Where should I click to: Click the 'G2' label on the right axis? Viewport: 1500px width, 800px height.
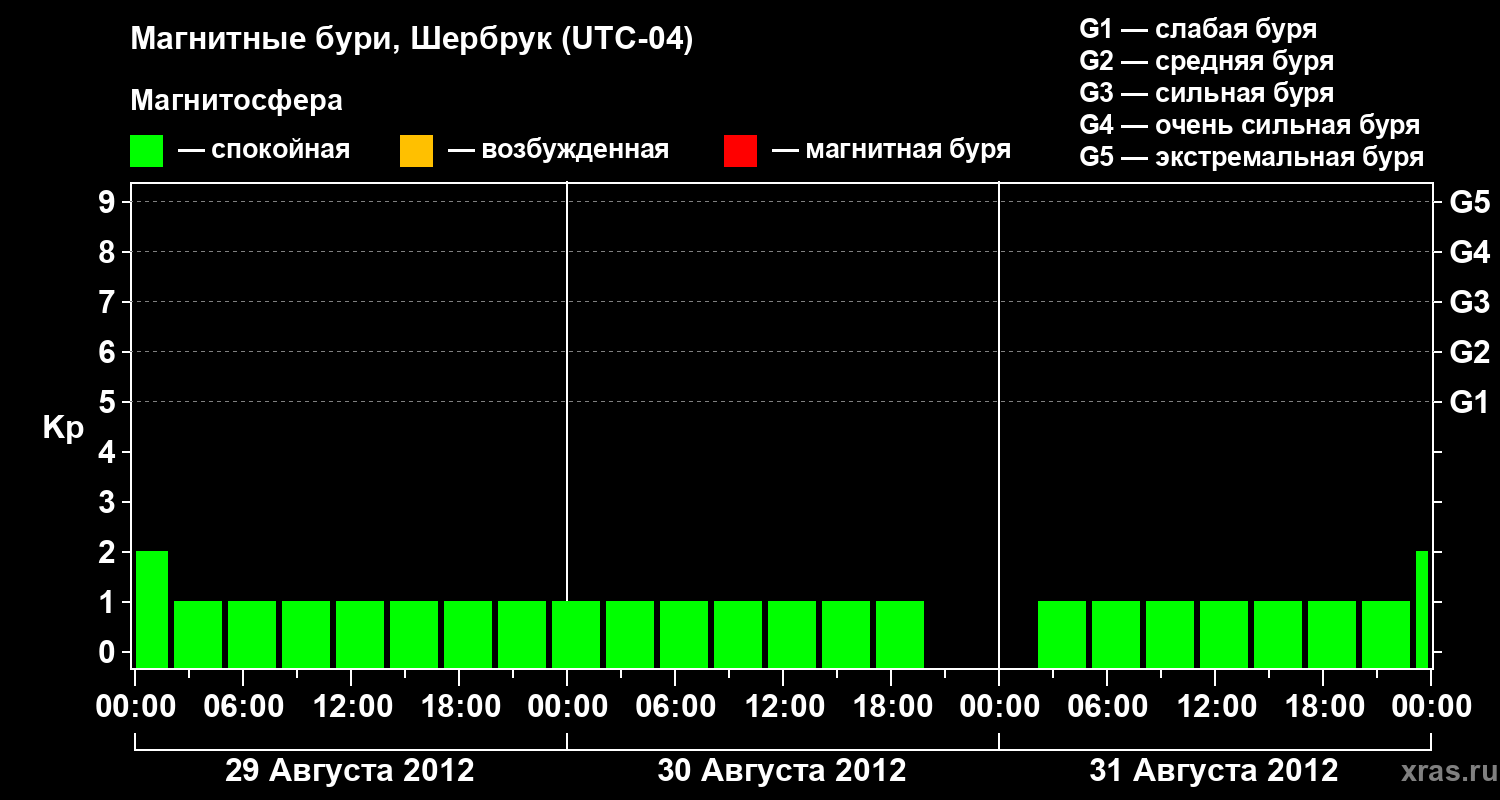pyautogui.click(x=1469, y=352)
